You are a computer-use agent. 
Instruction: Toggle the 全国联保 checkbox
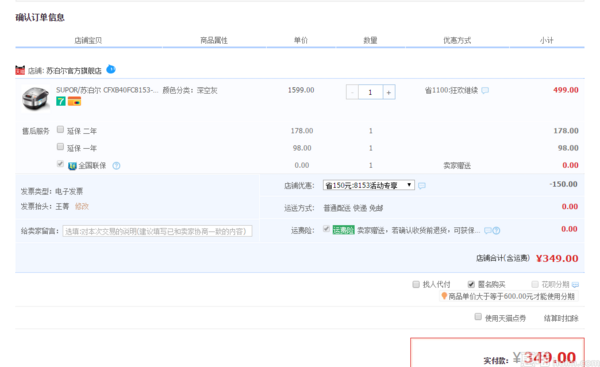[x=60, y=164]
